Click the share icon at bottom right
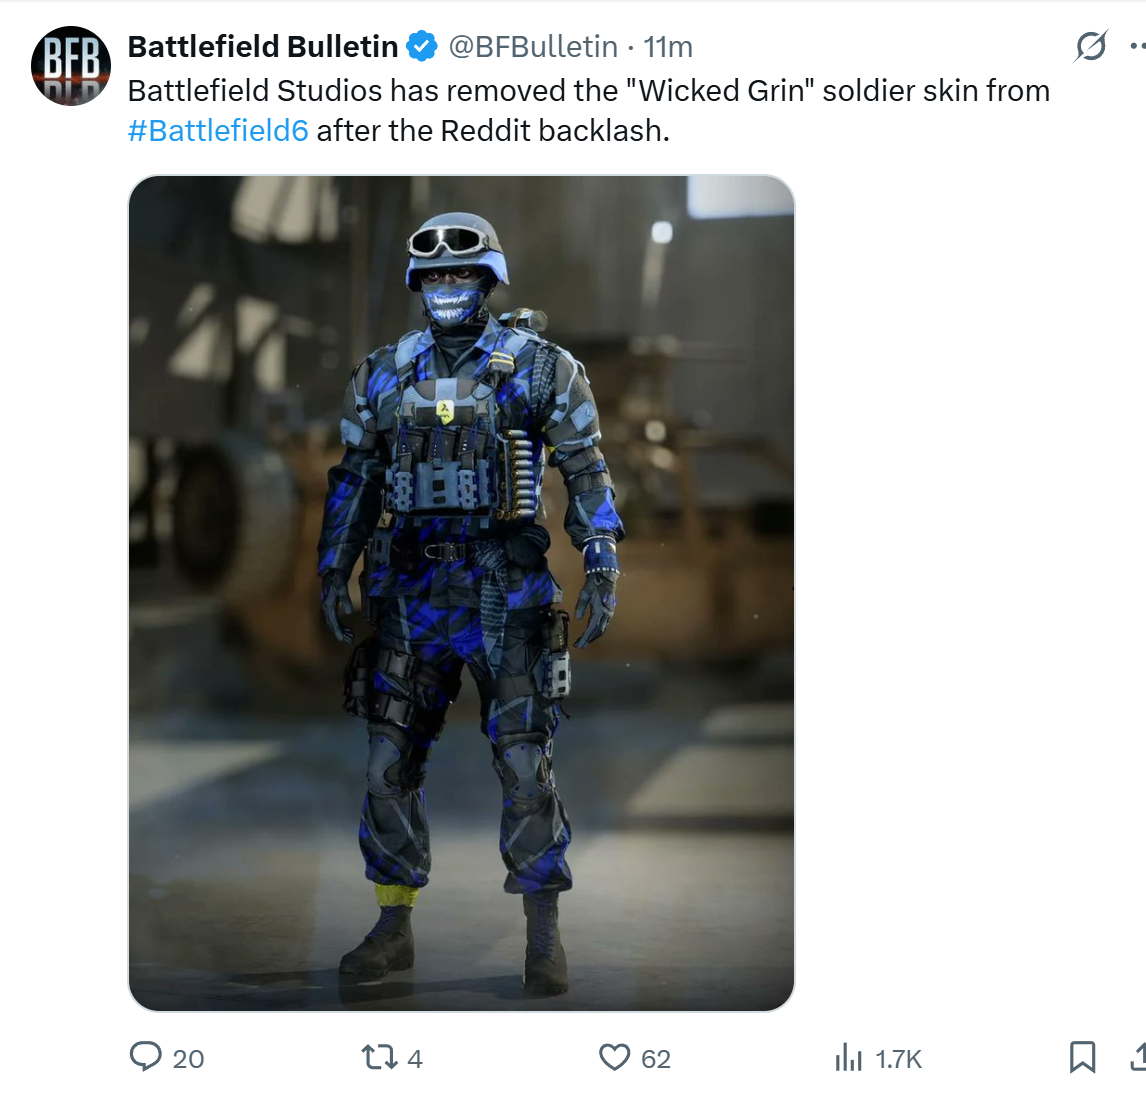This screenshot has height=1099, width=1146. (1138, 1057)
